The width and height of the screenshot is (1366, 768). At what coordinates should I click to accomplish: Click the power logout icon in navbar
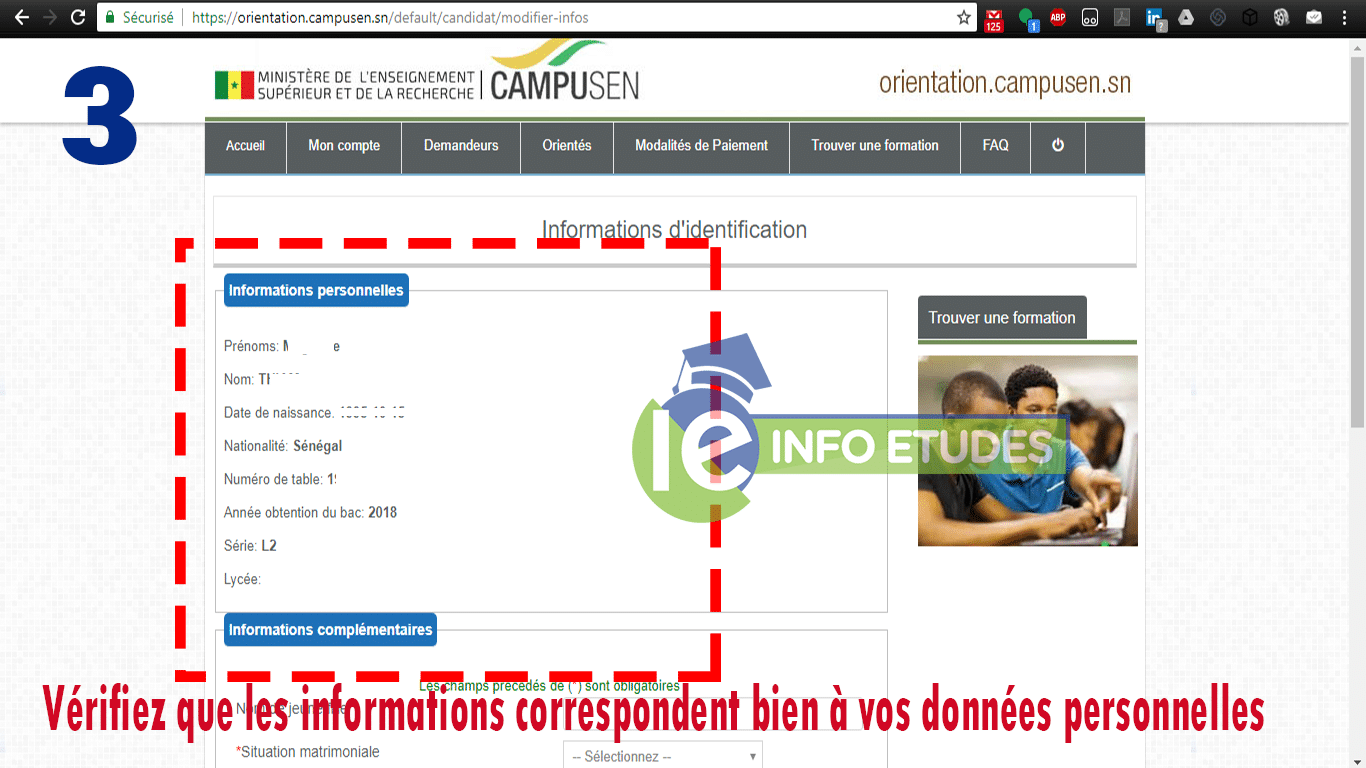pos(1058,145)
